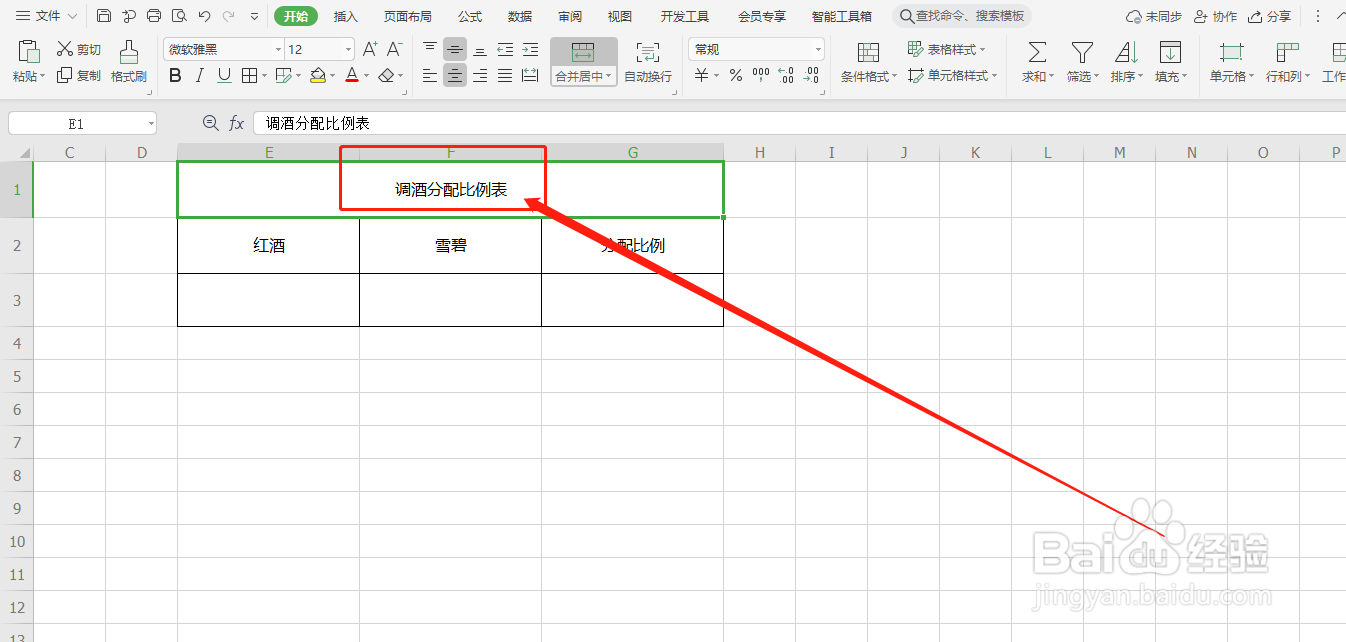The width and height of the screenshot is (1346, 642).
Task: Increase decimal places icon
Action: tap(786, 75)
